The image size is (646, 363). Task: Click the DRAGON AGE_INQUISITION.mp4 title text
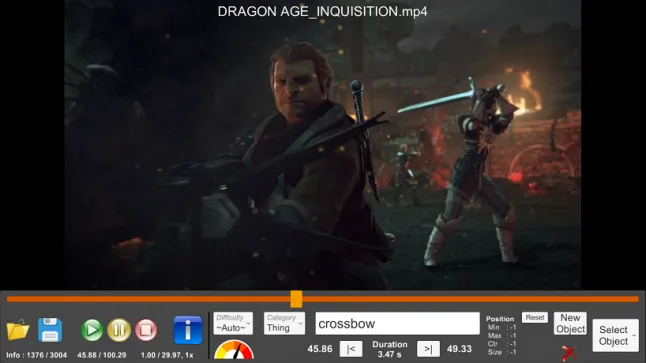tap(322, 12)
